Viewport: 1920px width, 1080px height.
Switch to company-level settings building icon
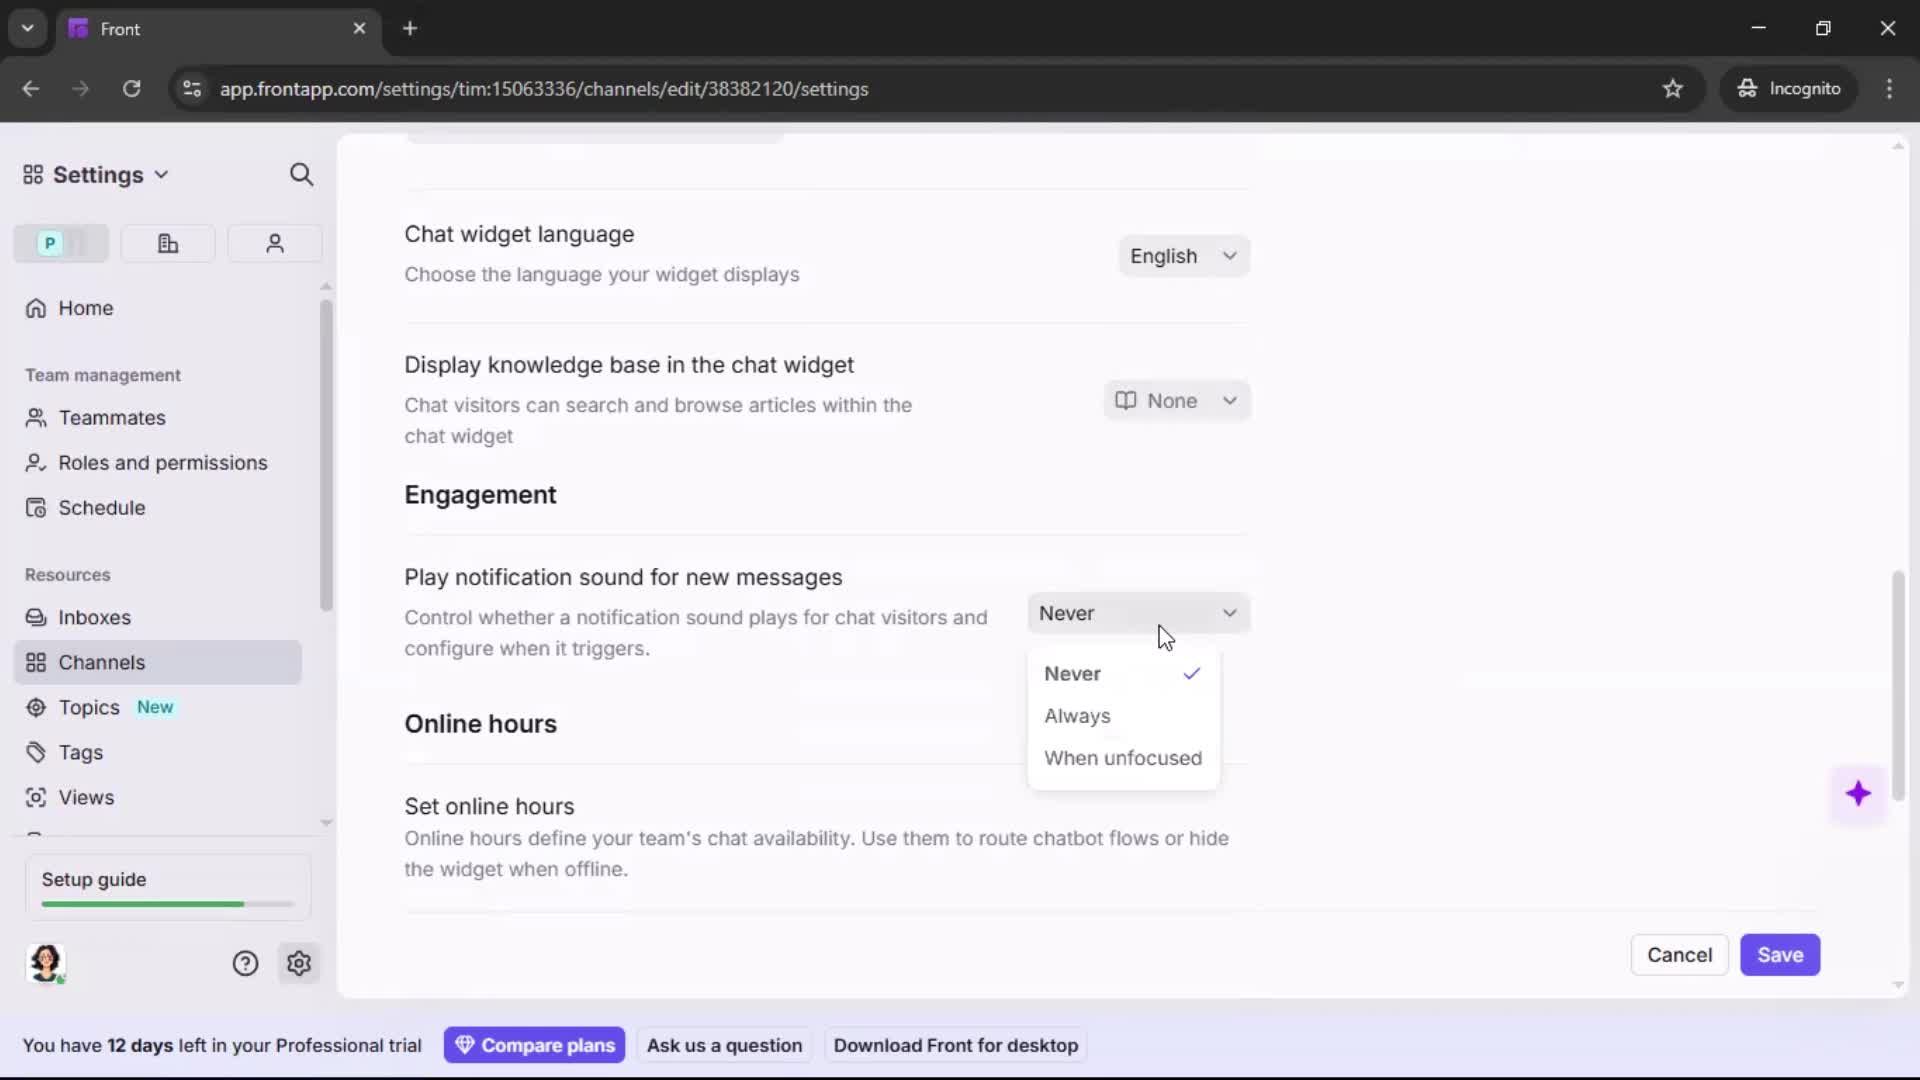pos(167,243)
